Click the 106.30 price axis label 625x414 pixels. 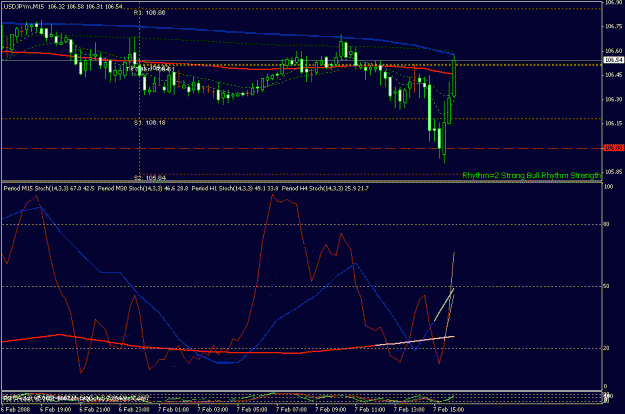[613, 99]
